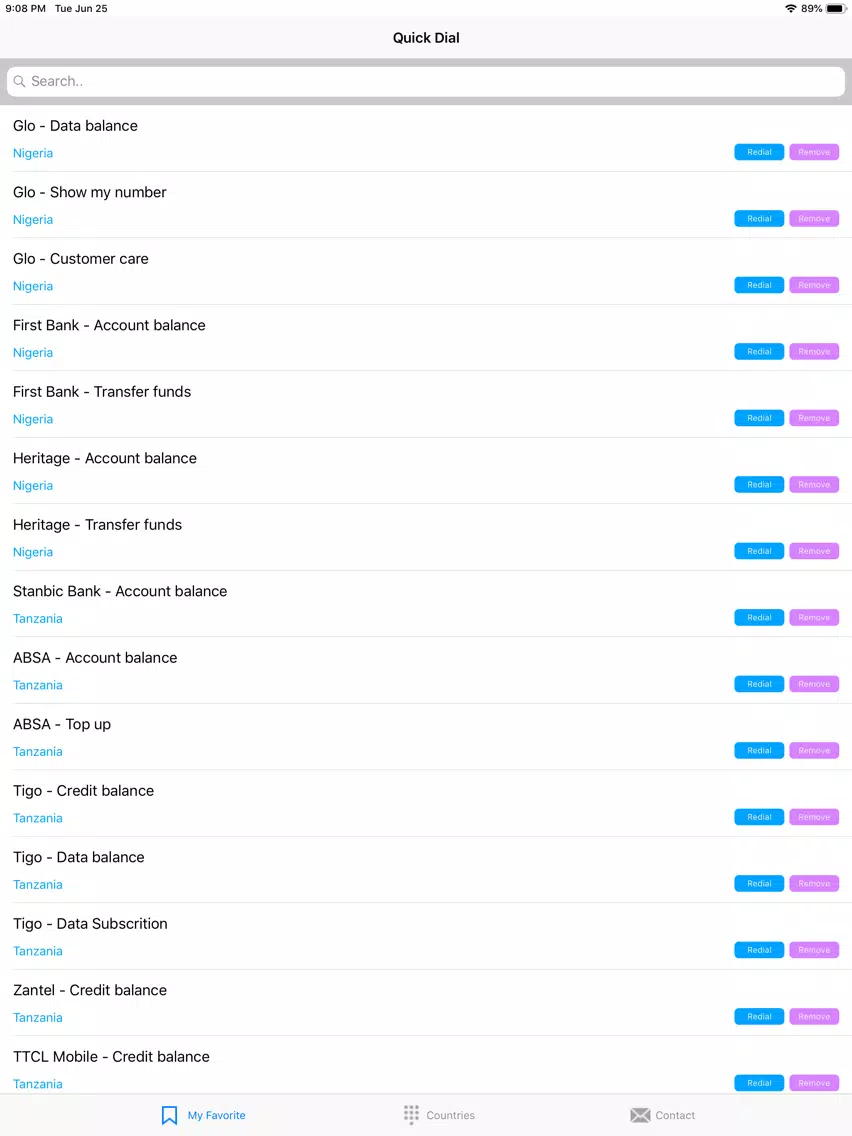Image resolution: width=852 pixels, height=1136 pixels.
Task: Remove Tigo - Data Subscrition entry
Action: [x=814, y=951]
